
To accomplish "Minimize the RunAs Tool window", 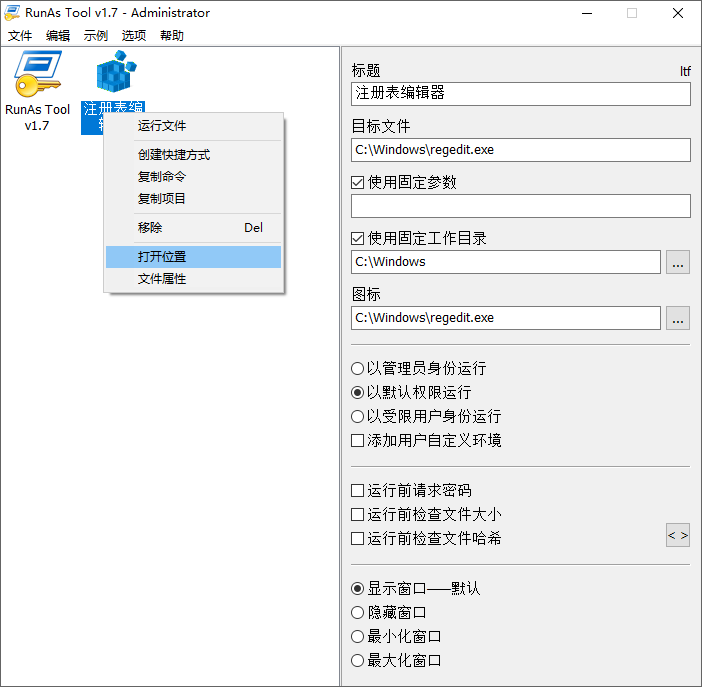I will point(587,13).
